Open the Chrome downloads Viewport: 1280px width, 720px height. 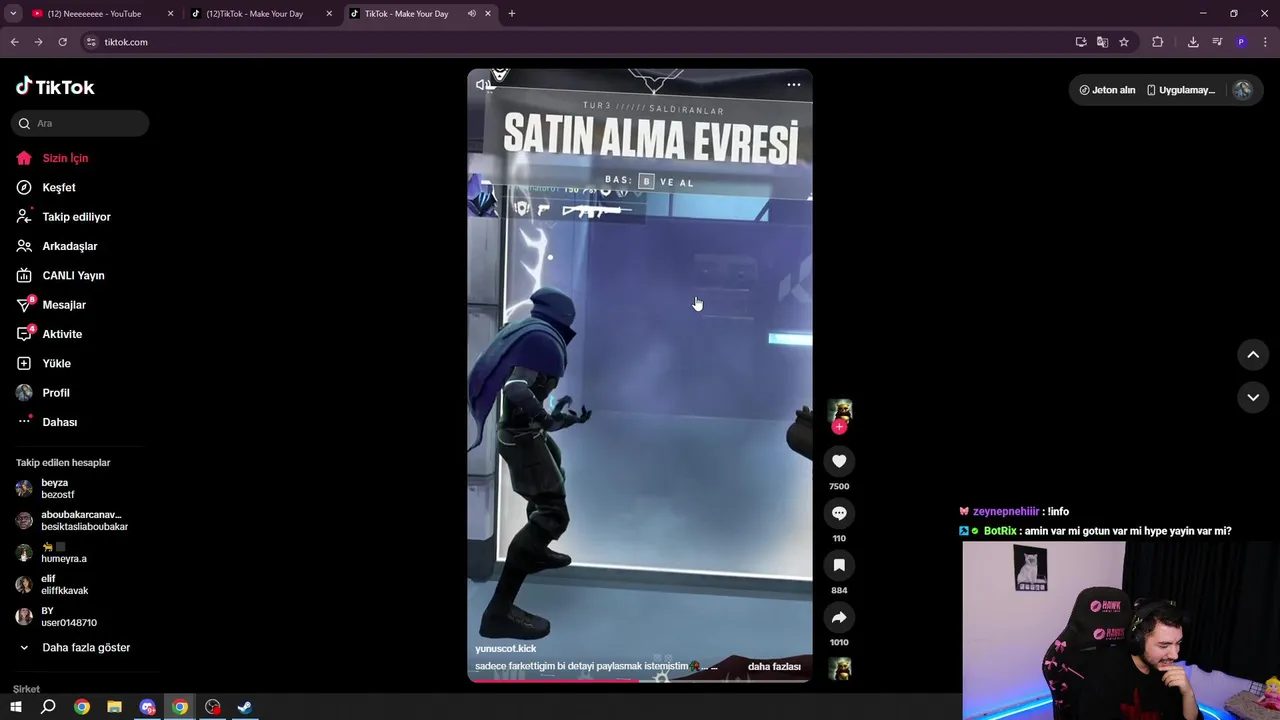(1193, 42)
